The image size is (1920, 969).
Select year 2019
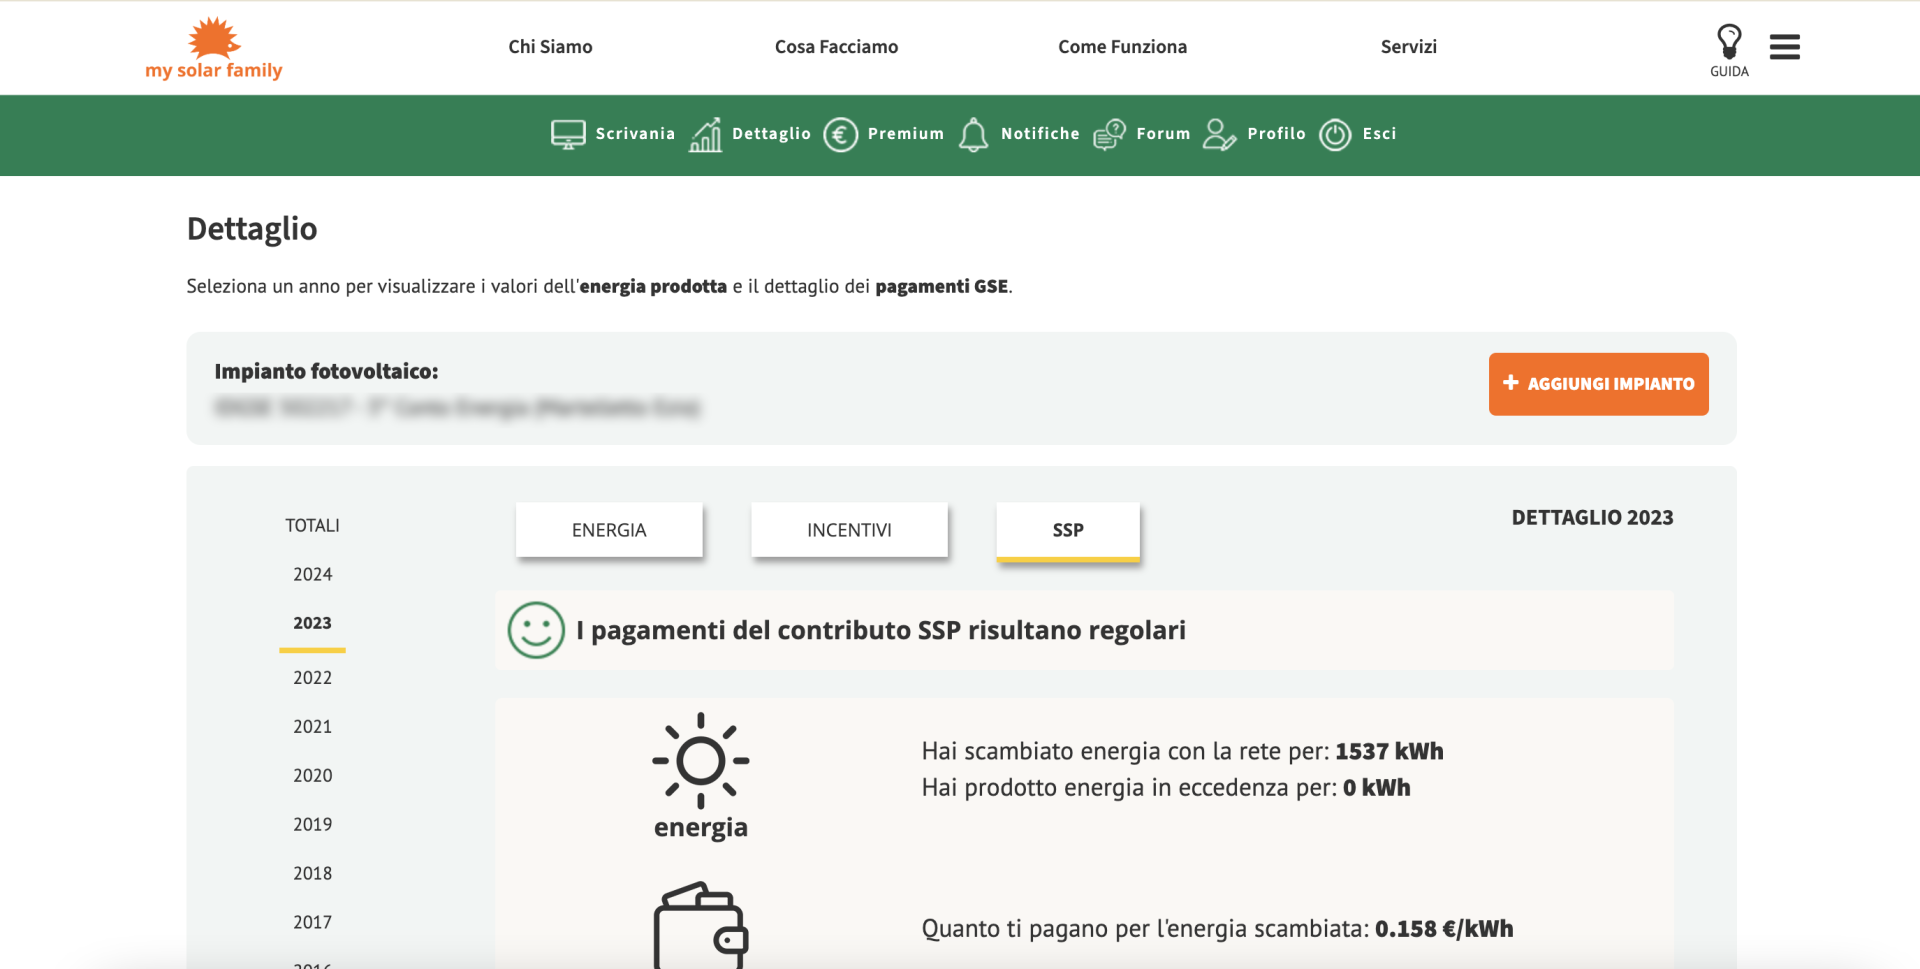312,825
